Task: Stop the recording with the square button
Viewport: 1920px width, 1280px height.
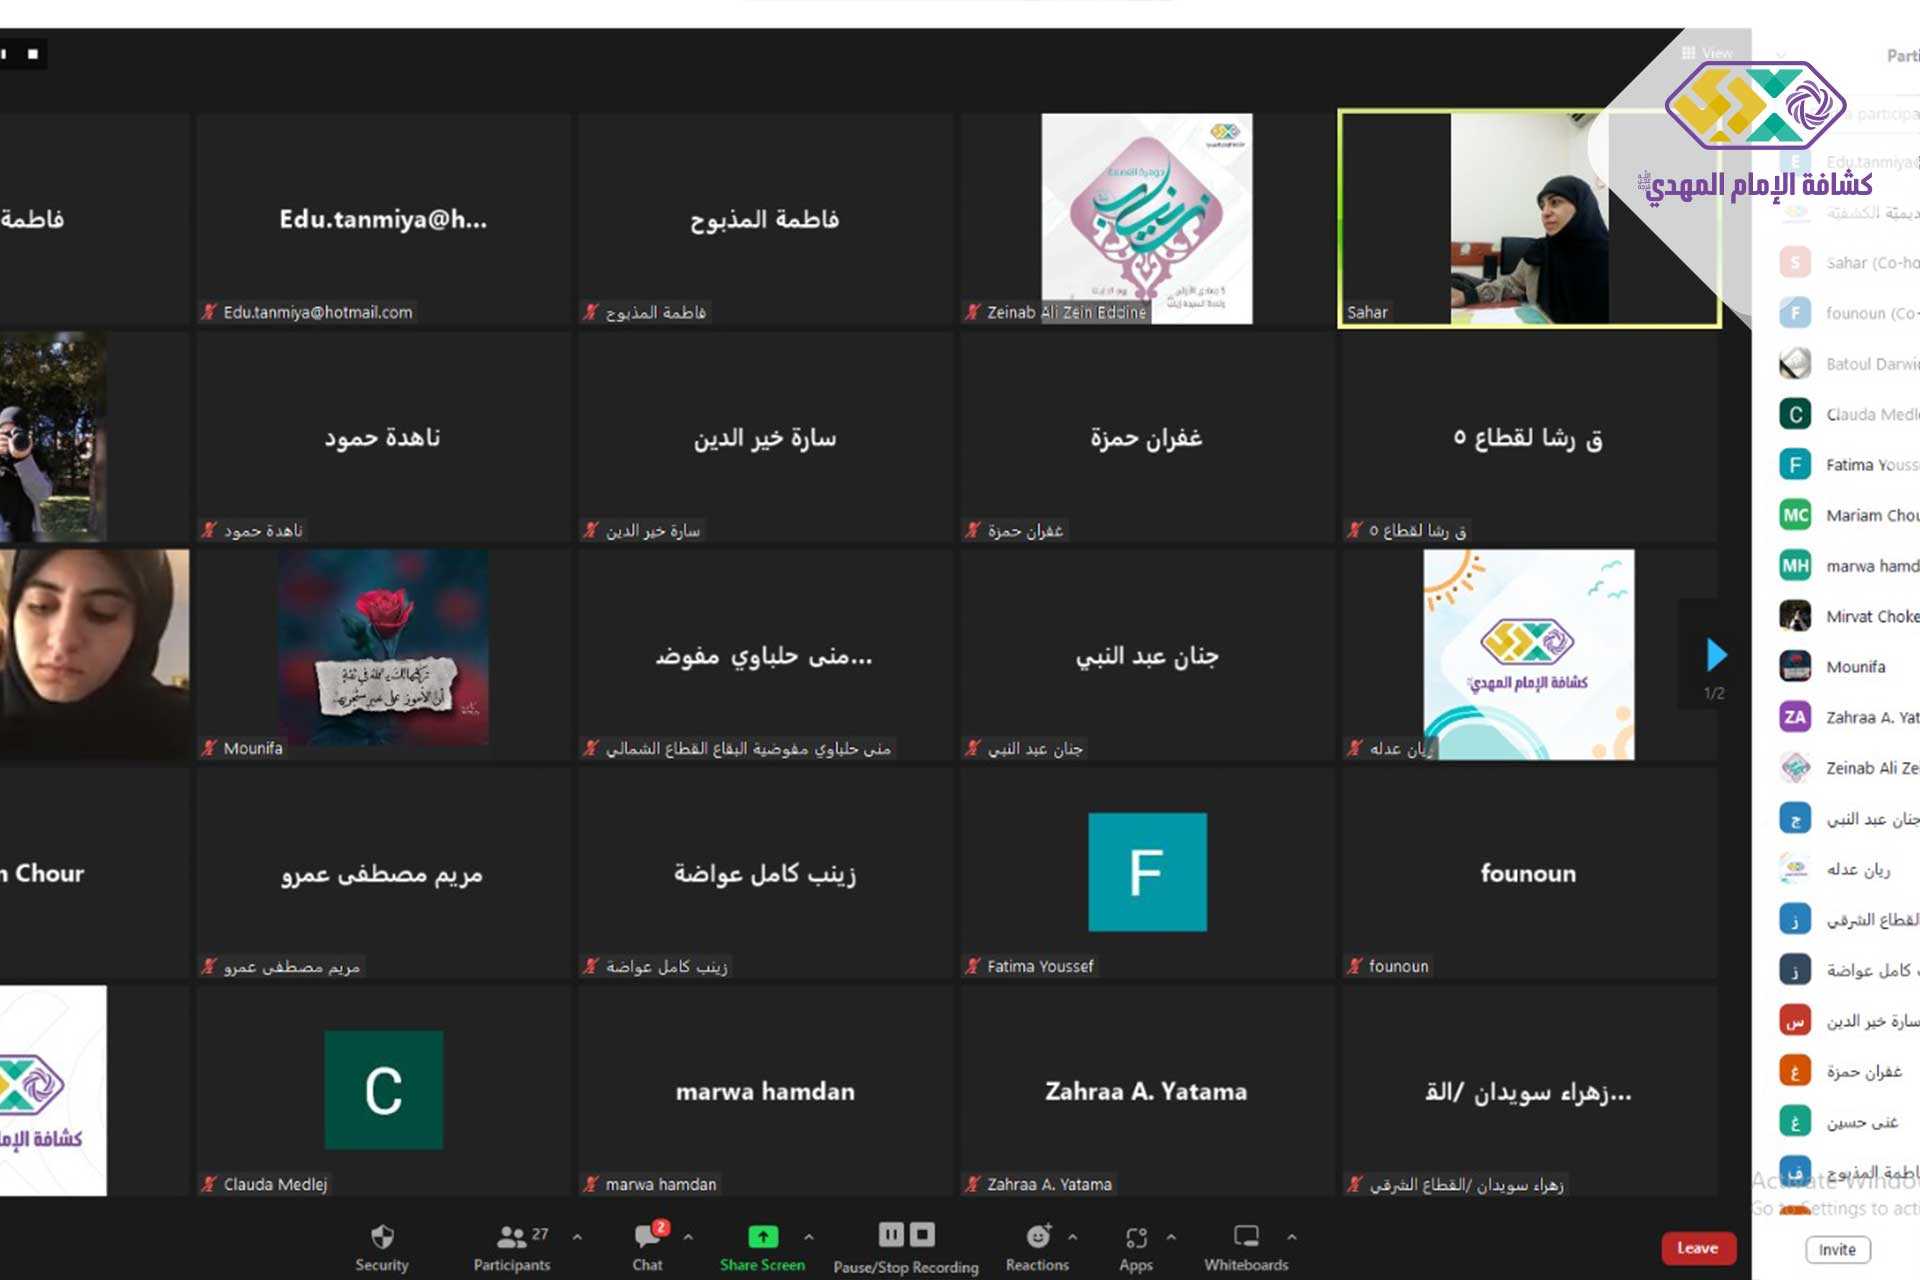Action: pyautogui.click(x=923, y=1235)
